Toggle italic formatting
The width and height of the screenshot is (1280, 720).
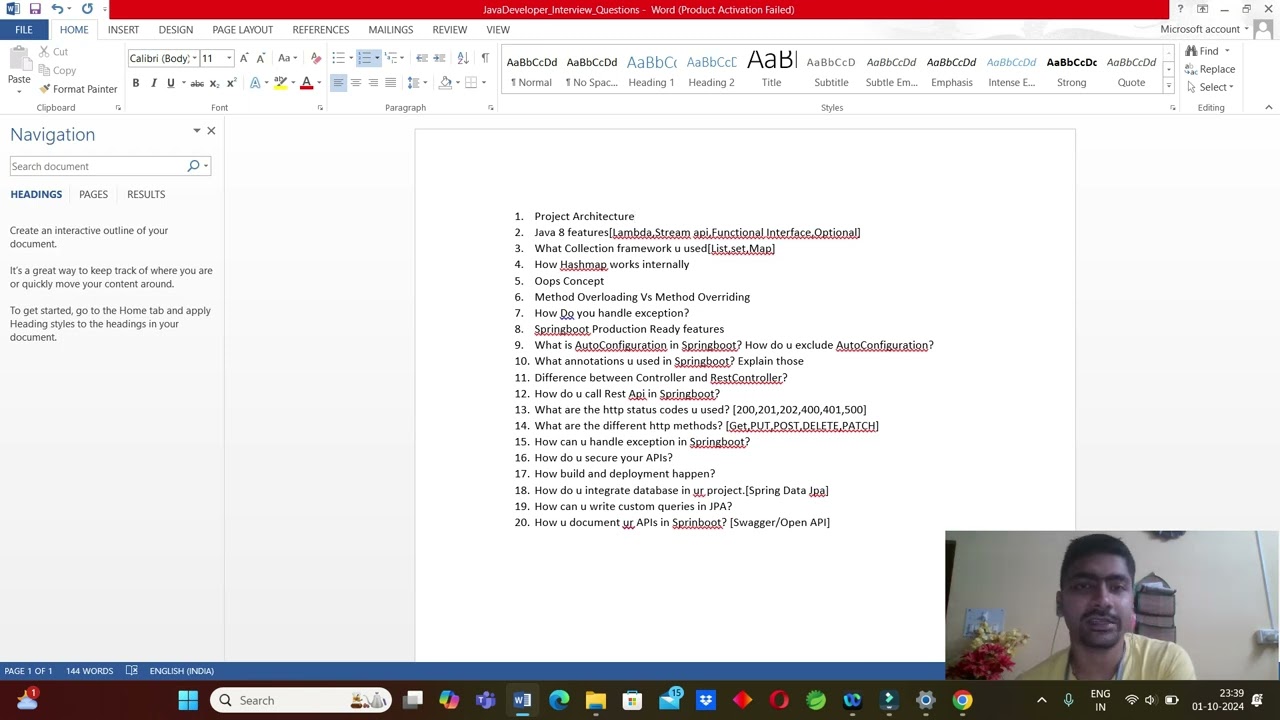click(153, 83)
